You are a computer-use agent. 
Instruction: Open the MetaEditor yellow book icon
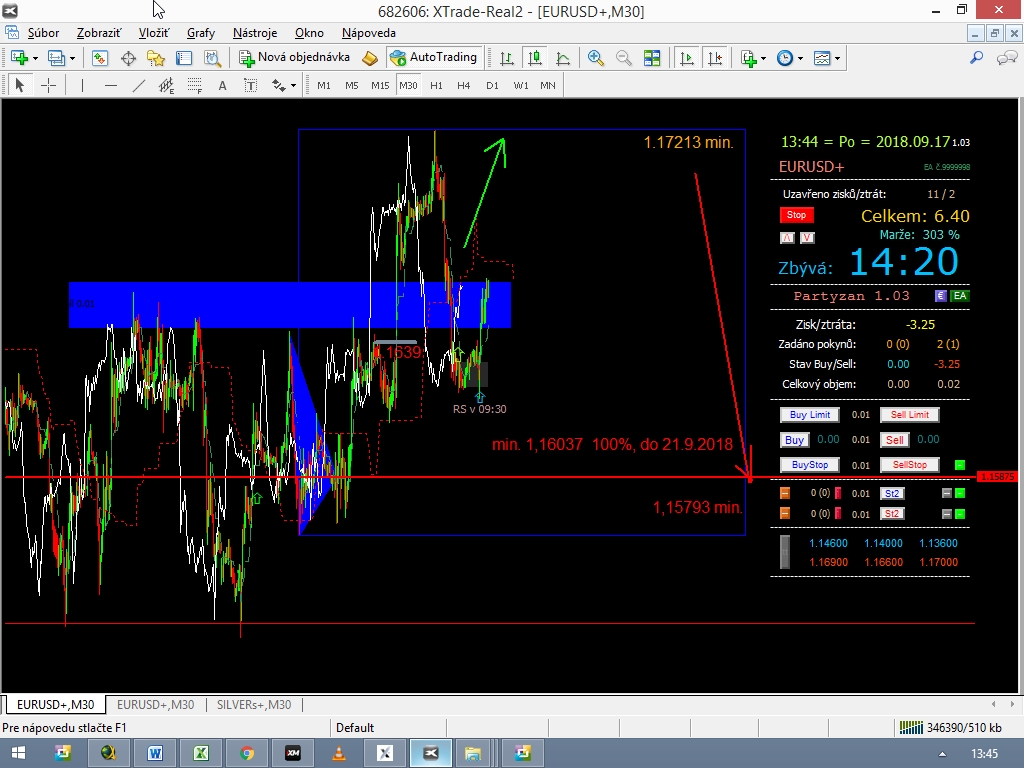pos(370,58)
